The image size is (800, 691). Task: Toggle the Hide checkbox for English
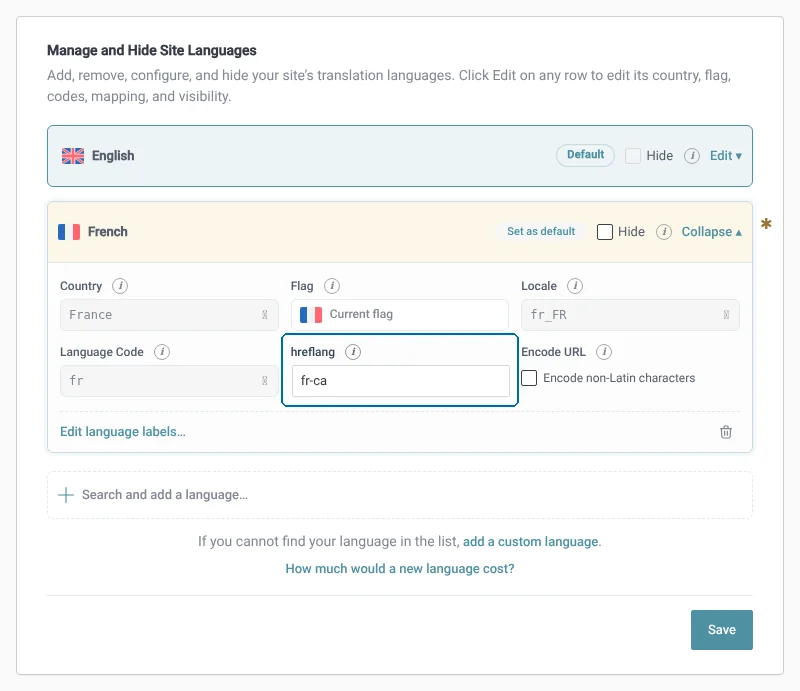tap(633, 156)
